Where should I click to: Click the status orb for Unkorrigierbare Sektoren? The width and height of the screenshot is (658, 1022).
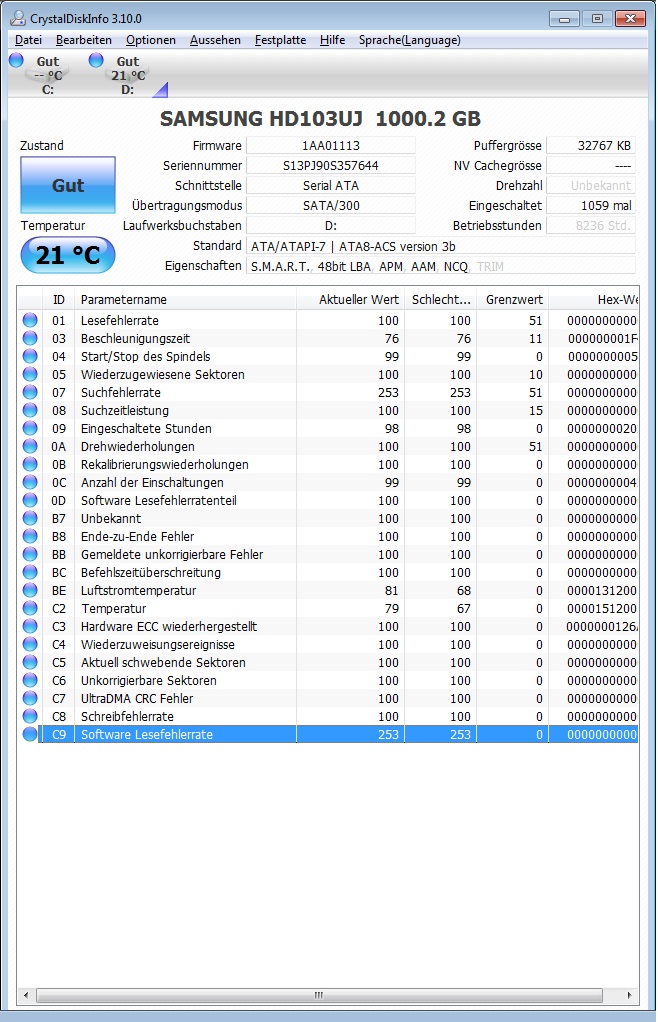[30, 680]
